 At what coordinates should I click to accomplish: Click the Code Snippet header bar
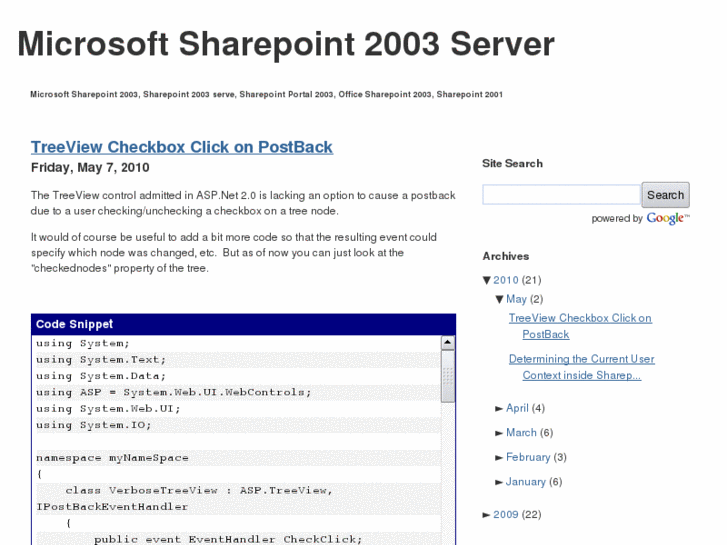pyautogui.click(x=243, y=324)
